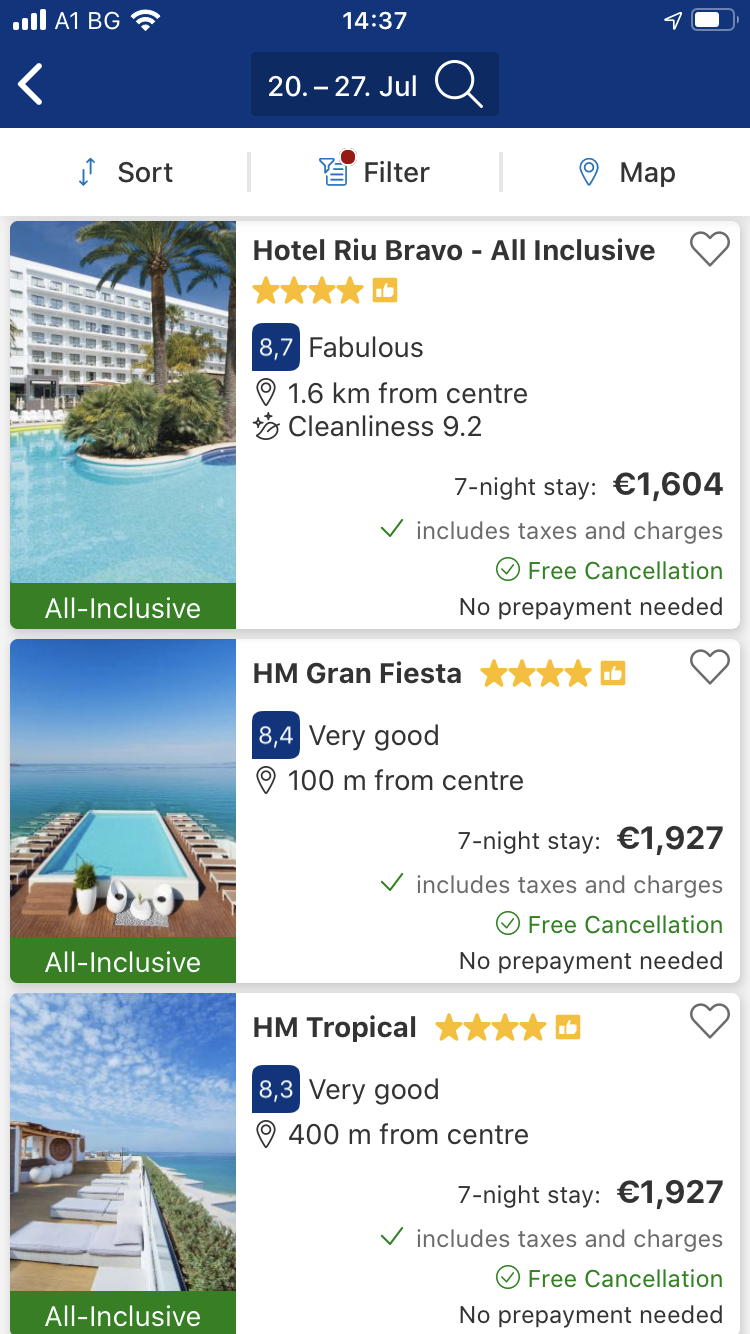Open the Sort options
750x1334 pixels.
click(126, 172)
